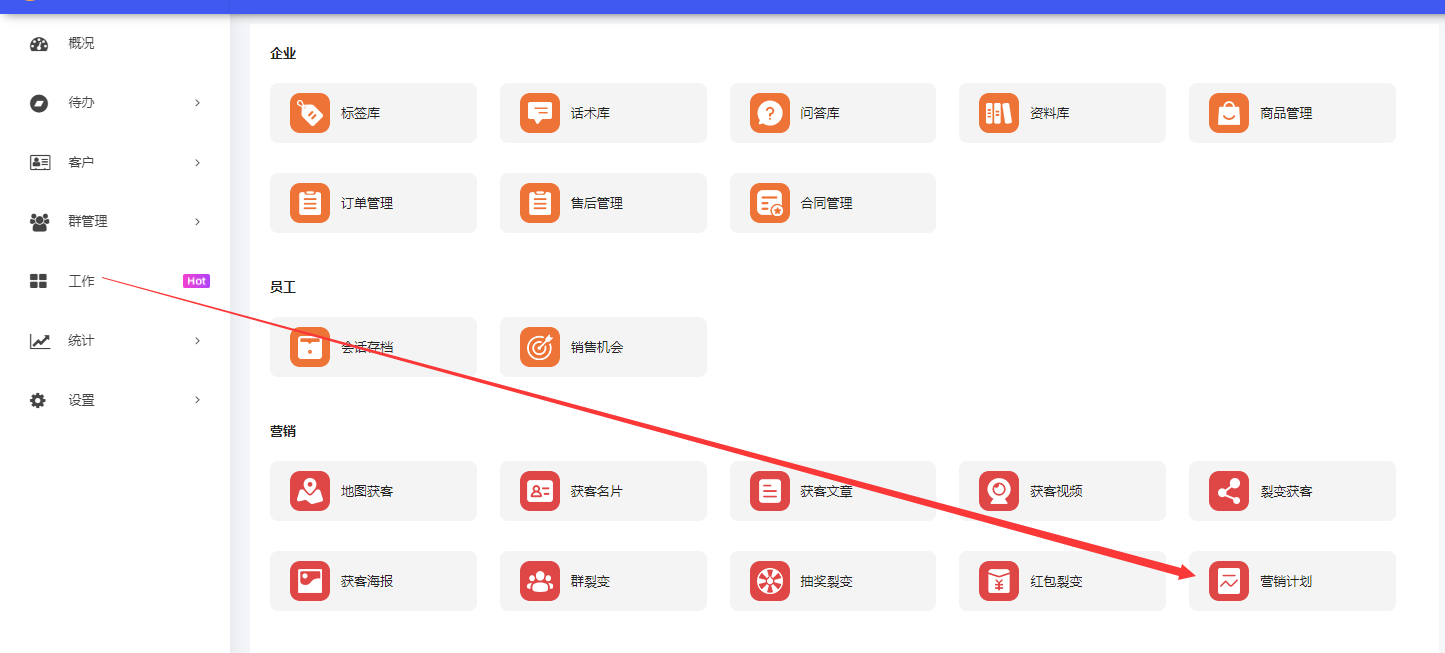Open the 裂变获客 share icon
This screenshot has height=653, width=1445.
coord(1229,491)
